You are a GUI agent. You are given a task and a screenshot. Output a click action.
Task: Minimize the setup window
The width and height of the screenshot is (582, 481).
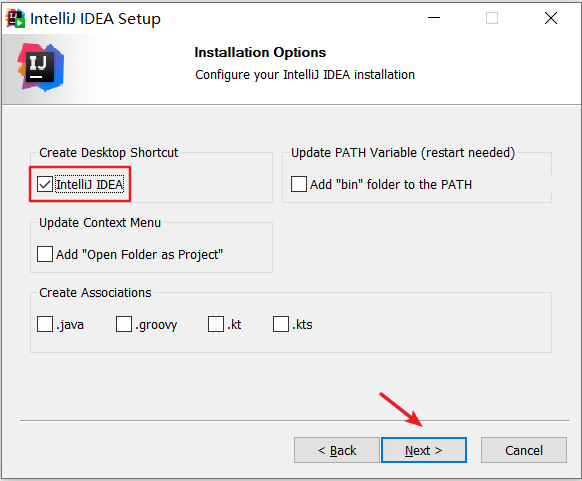[434, 18]
